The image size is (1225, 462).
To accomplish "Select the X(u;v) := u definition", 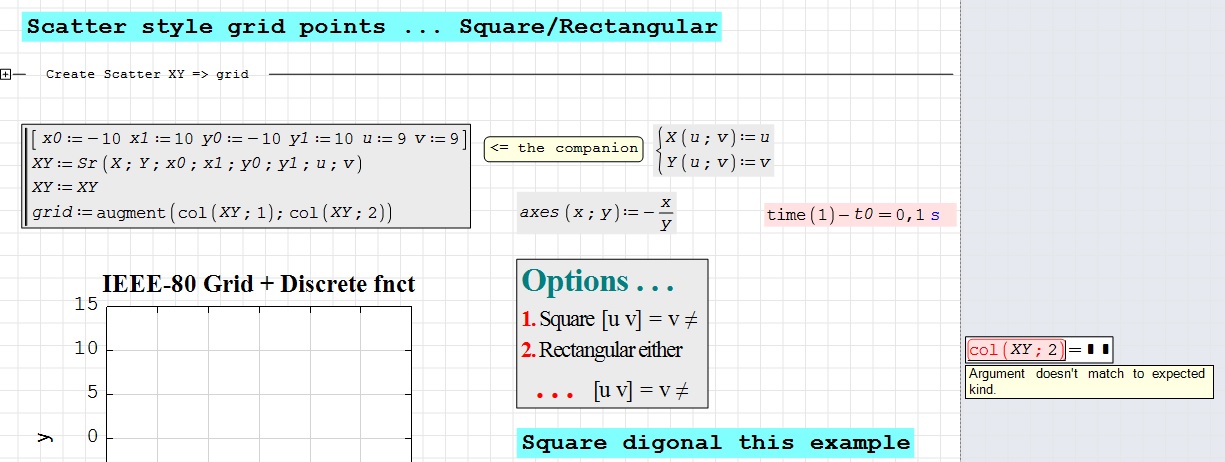I will click(718, 138).
